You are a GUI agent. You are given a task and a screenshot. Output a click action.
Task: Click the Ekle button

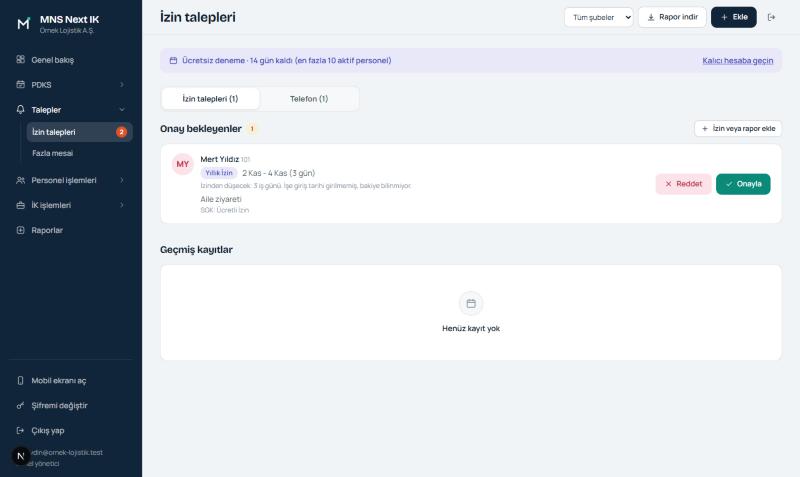click(734, 17)
